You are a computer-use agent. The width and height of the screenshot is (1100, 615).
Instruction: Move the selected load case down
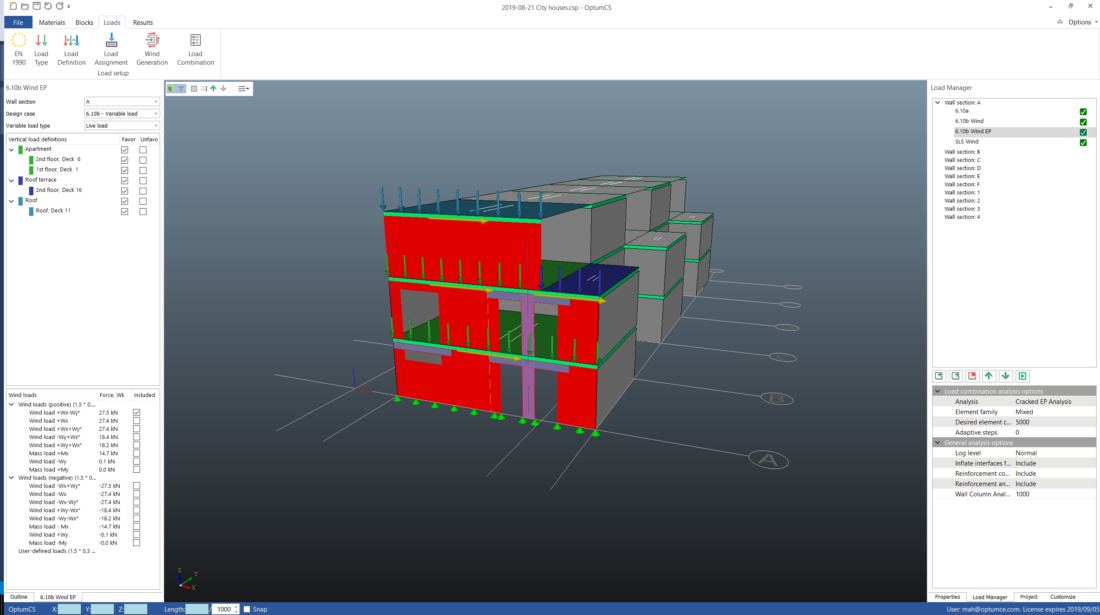pos(1006,375)
